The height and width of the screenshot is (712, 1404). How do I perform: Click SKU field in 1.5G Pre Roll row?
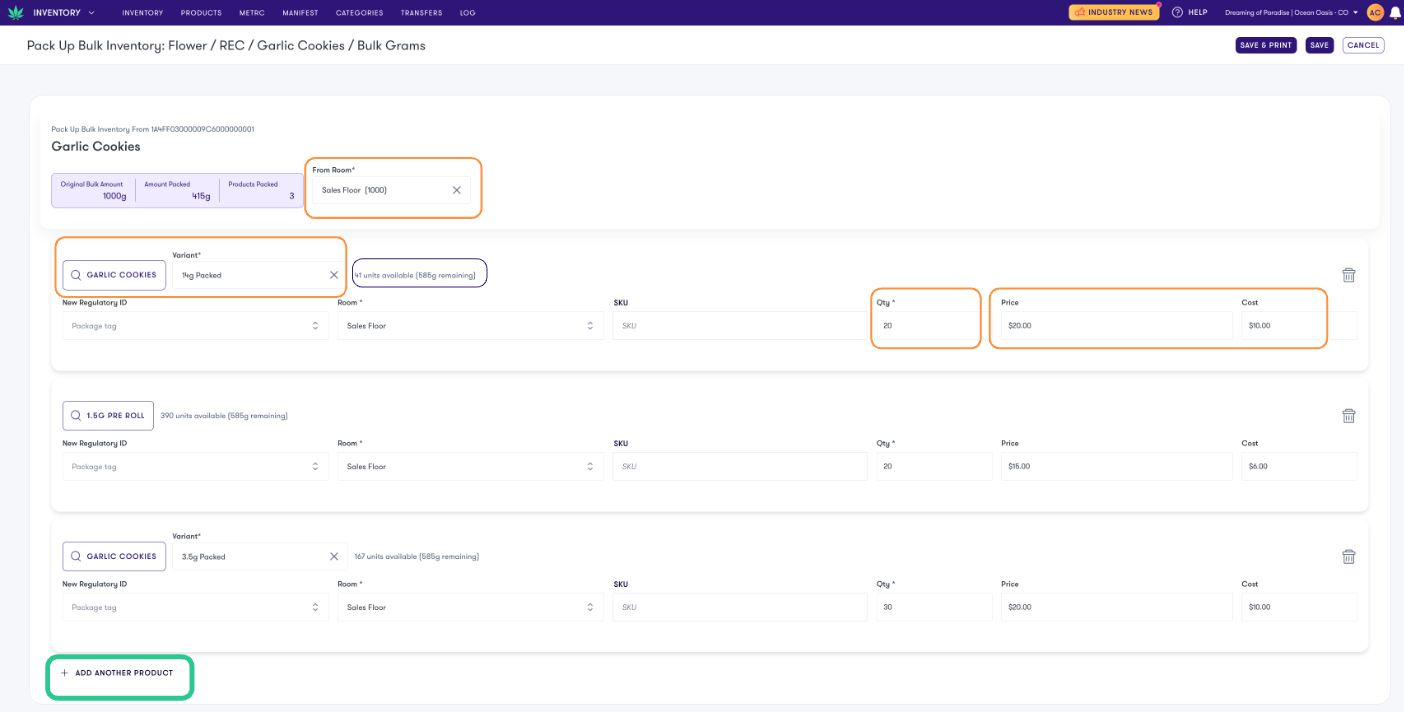[x=740, y=466]
